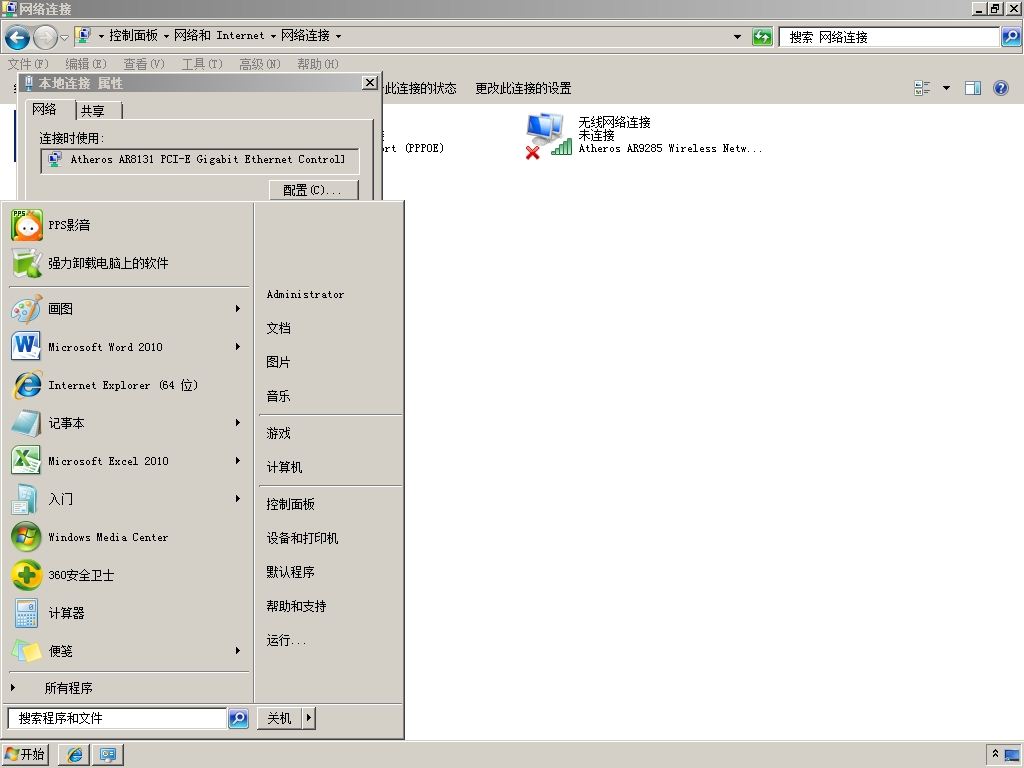The image size is (1024, 768).
Task: Open the 帮助(H) menu
Action: [x=317, y=64]
